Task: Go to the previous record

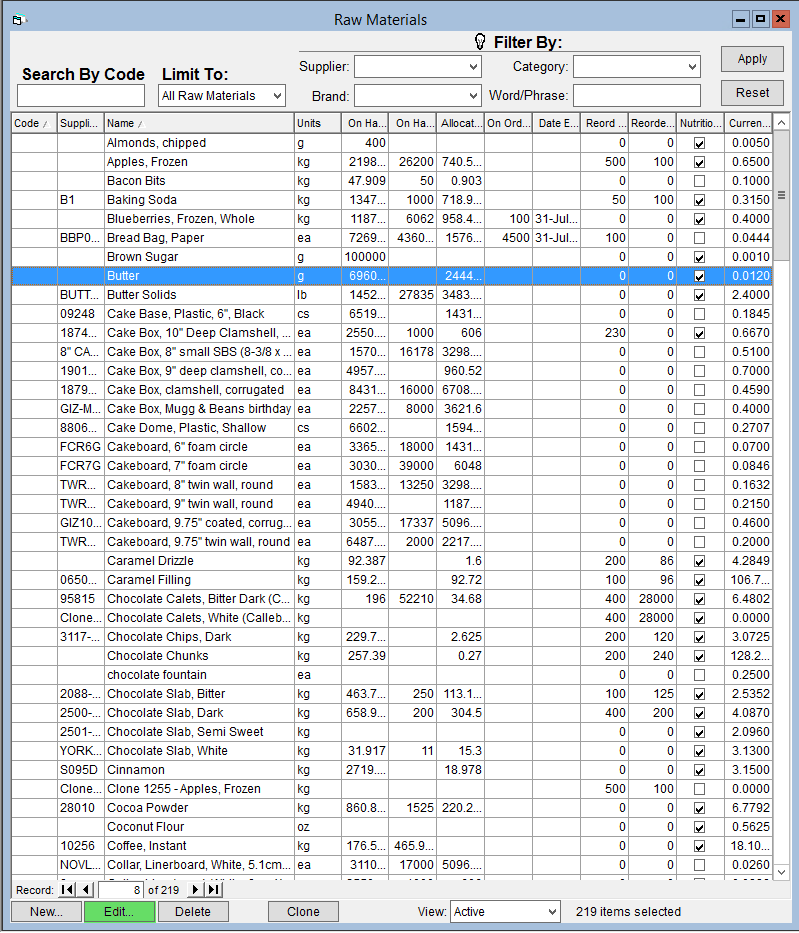Action: point(86,890)
